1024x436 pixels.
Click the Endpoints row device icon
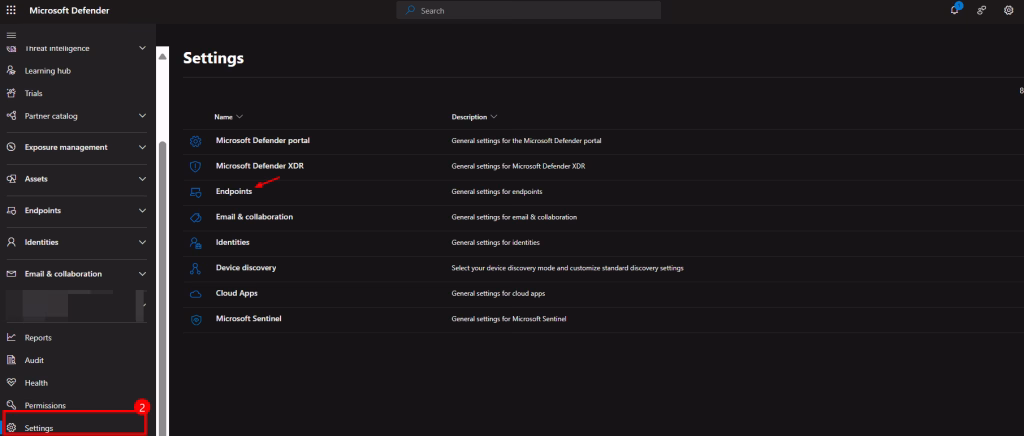[195, 192]
